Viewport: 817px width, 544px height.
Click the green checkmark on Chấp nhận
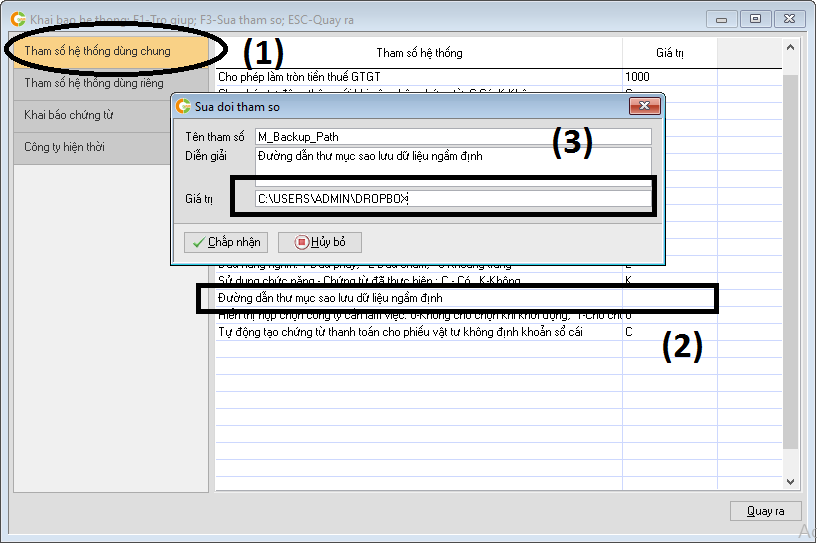coord(197,243)
